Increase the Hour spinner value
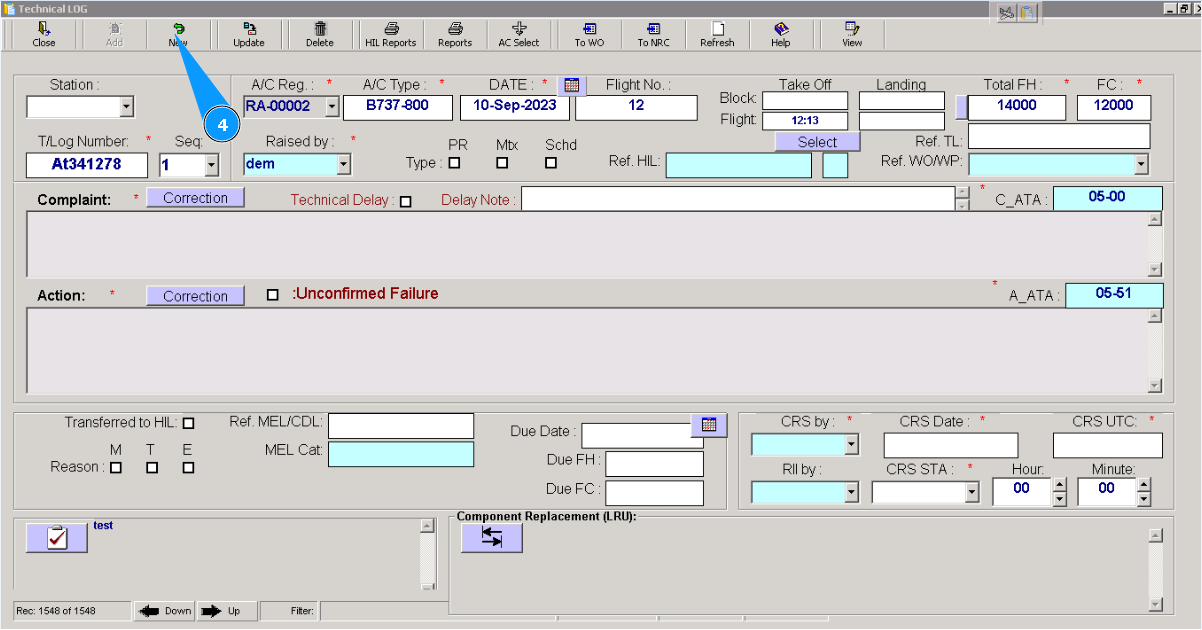Viewport: 1202px width, 630px height. click(1060, 484)
